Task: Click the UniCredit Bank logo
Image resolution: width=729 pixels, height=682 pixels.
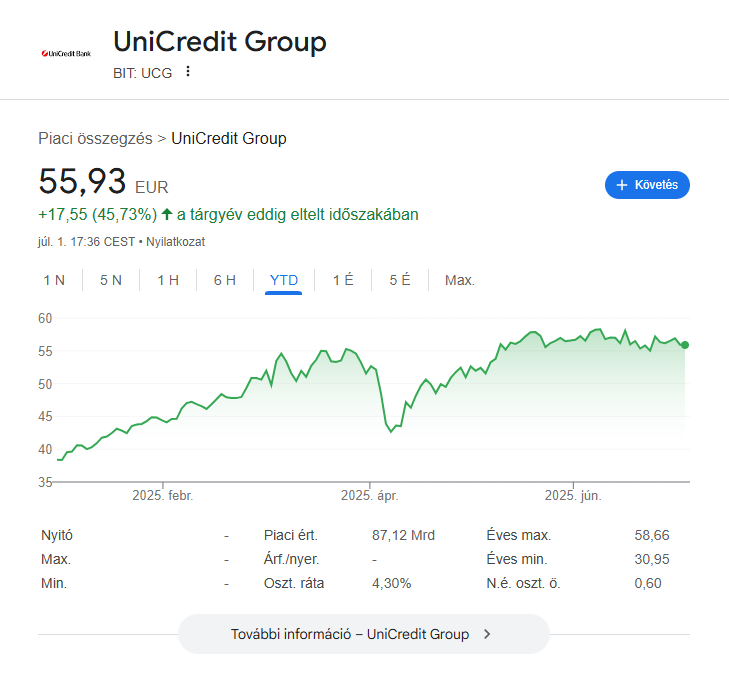Action: click(66, 53)
